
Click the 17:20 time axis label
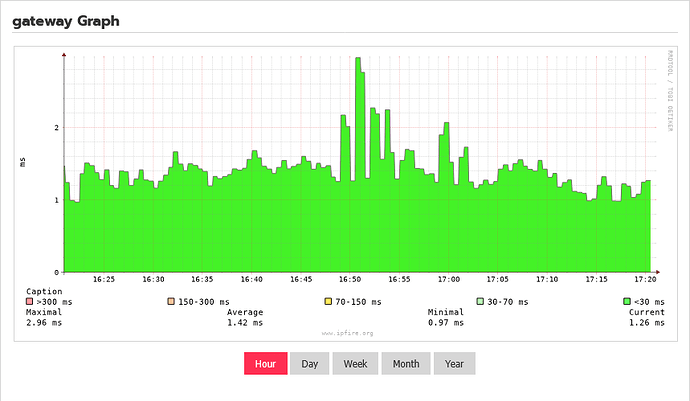tap(645, 279)
